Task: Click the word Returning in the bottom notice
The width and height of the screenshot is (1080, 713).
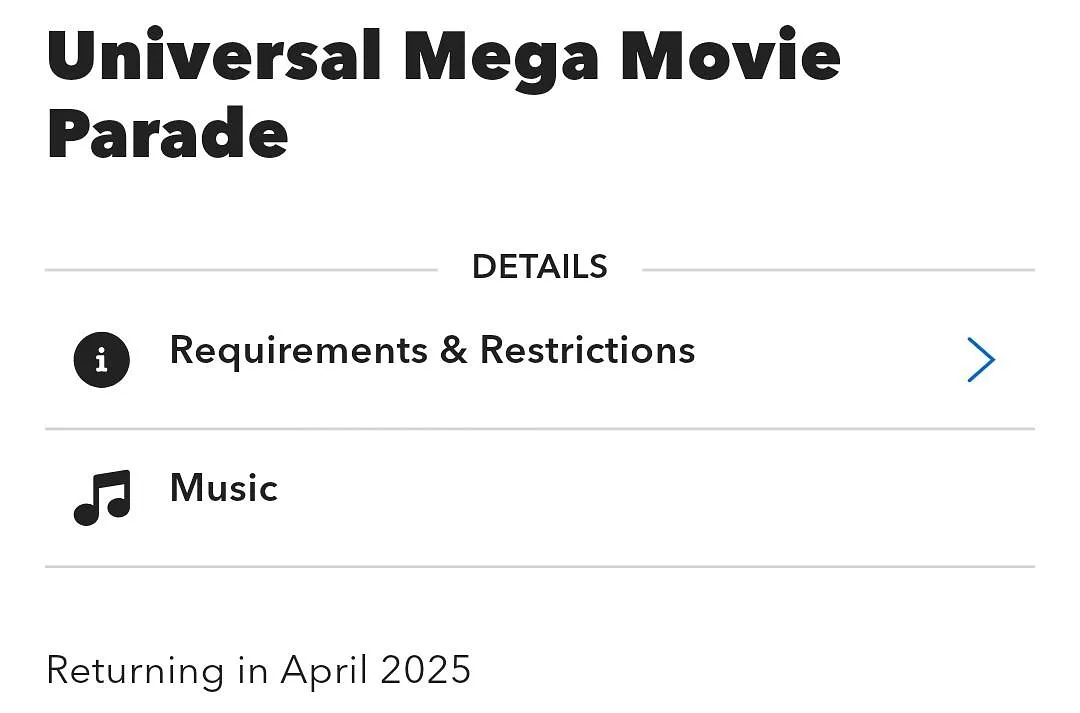Action: click(x=135, y=672)
